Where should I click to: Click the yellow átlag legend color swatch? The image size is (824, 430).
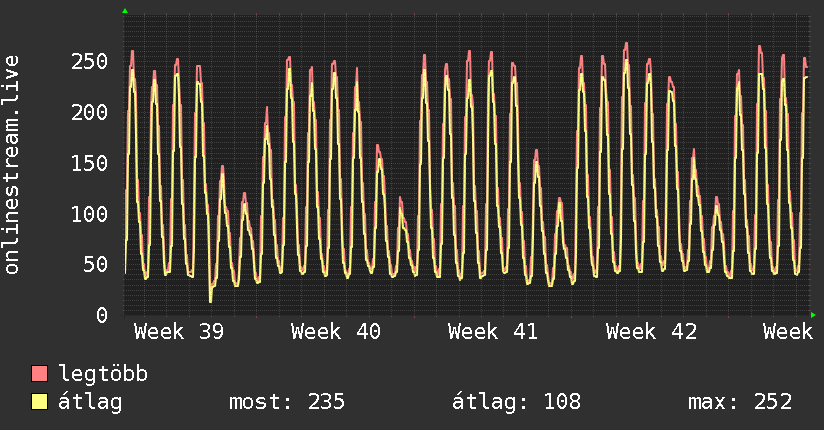[x=39, y=402]
